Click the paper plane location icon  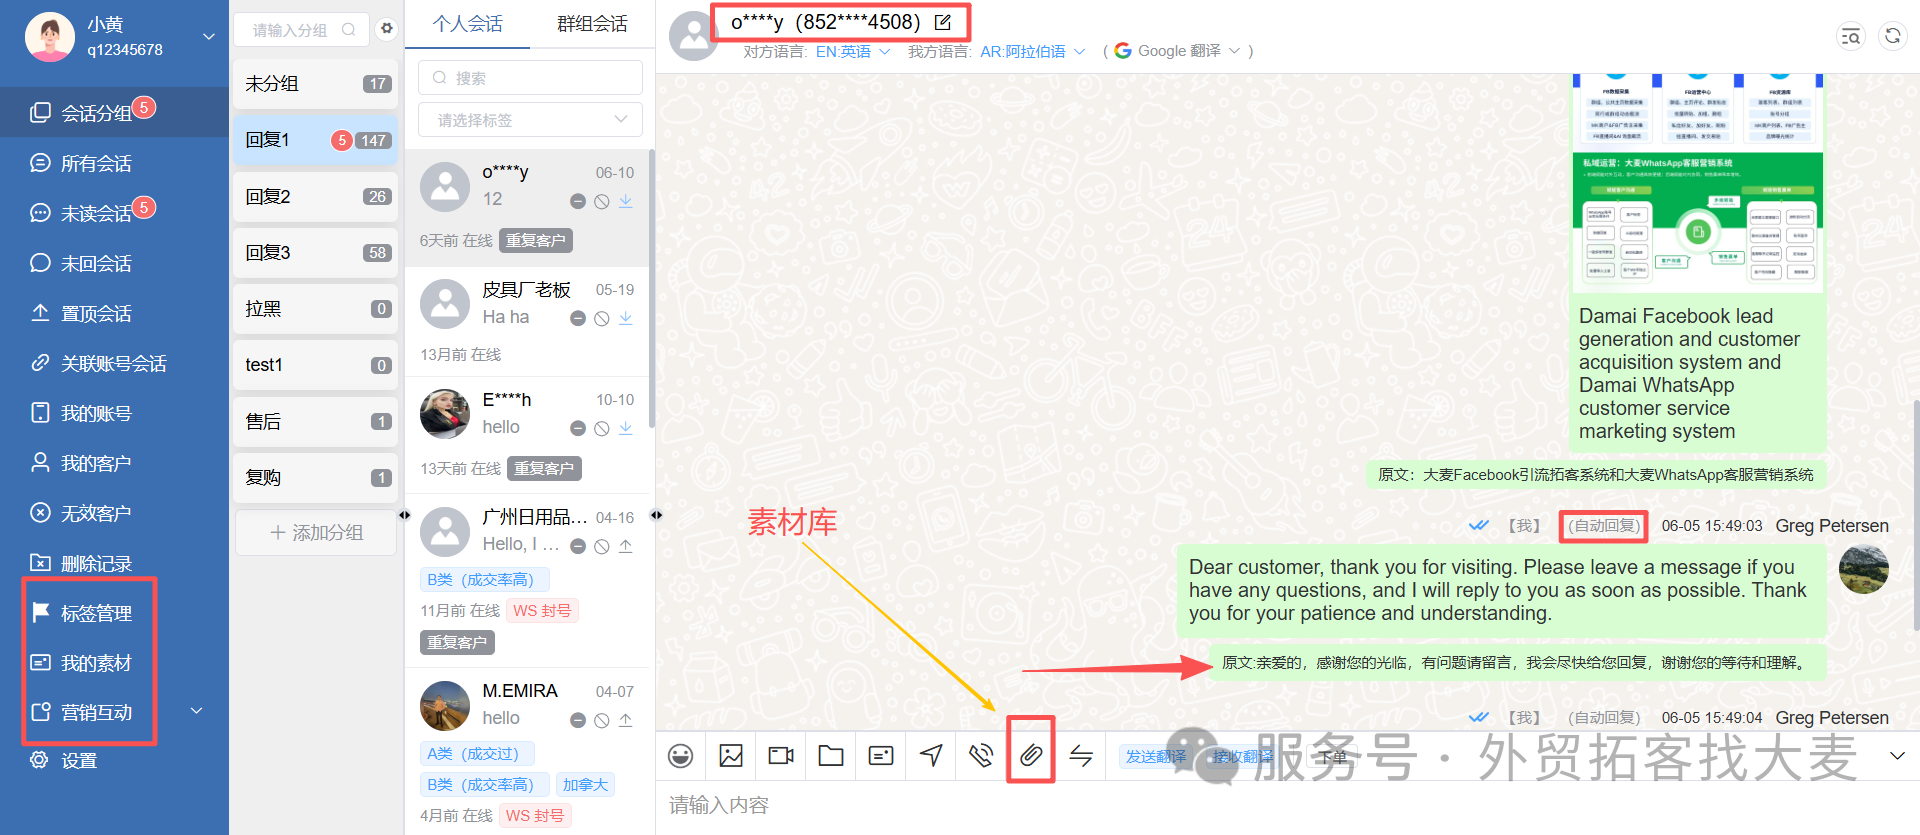[931, 756]
